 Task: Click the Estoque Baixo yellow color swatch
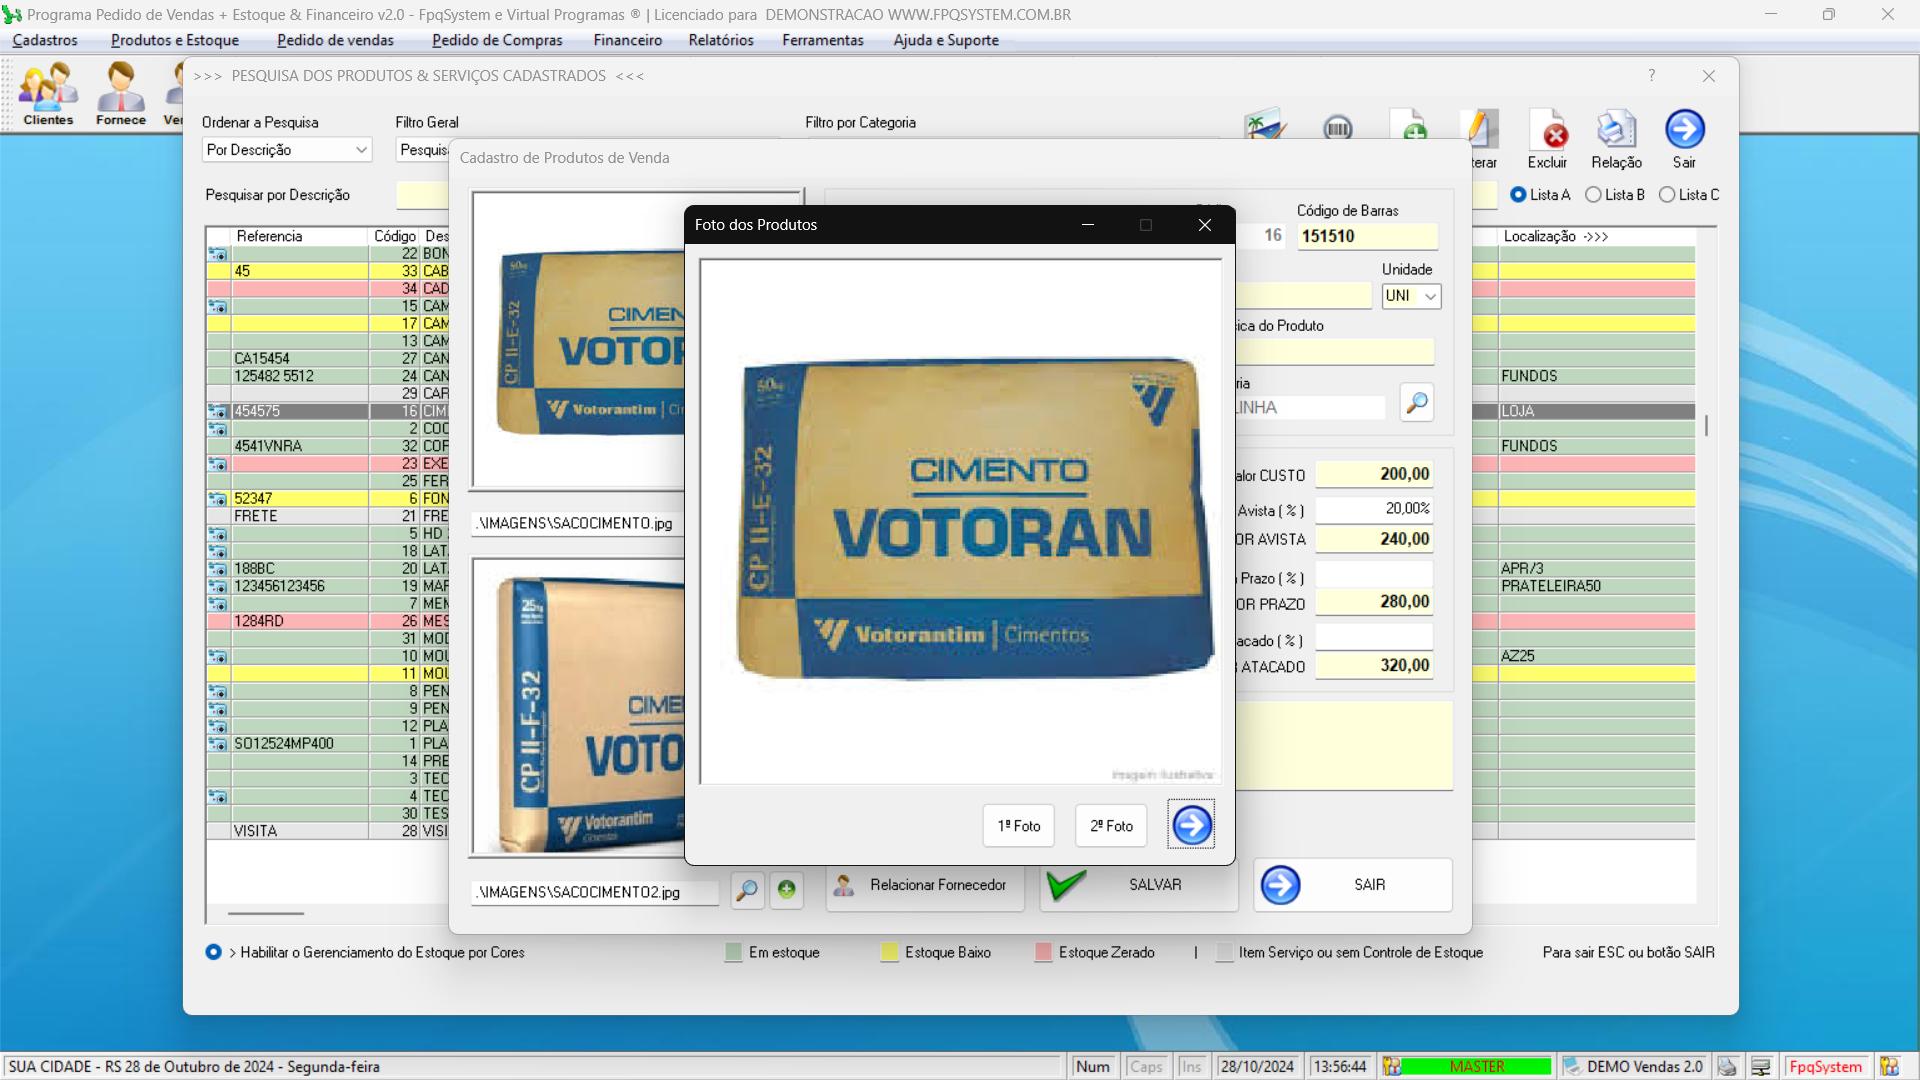[889, 952]
